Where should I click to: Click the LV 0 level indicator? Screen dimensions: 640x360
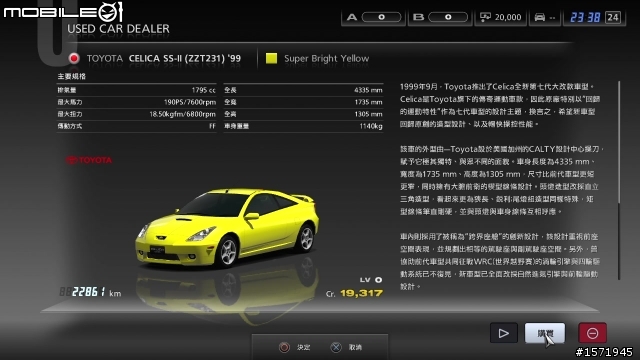click(x=371, y=280)
